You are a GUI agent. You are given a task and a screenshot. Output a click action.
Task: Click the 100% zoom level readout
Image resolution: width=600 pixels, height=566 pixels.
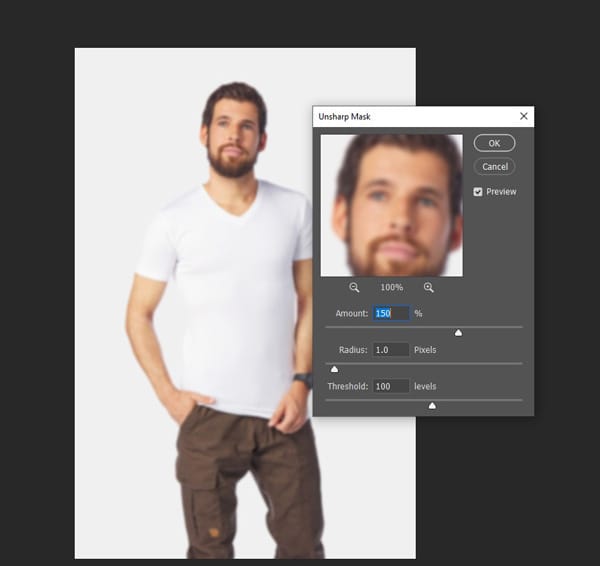391,287
